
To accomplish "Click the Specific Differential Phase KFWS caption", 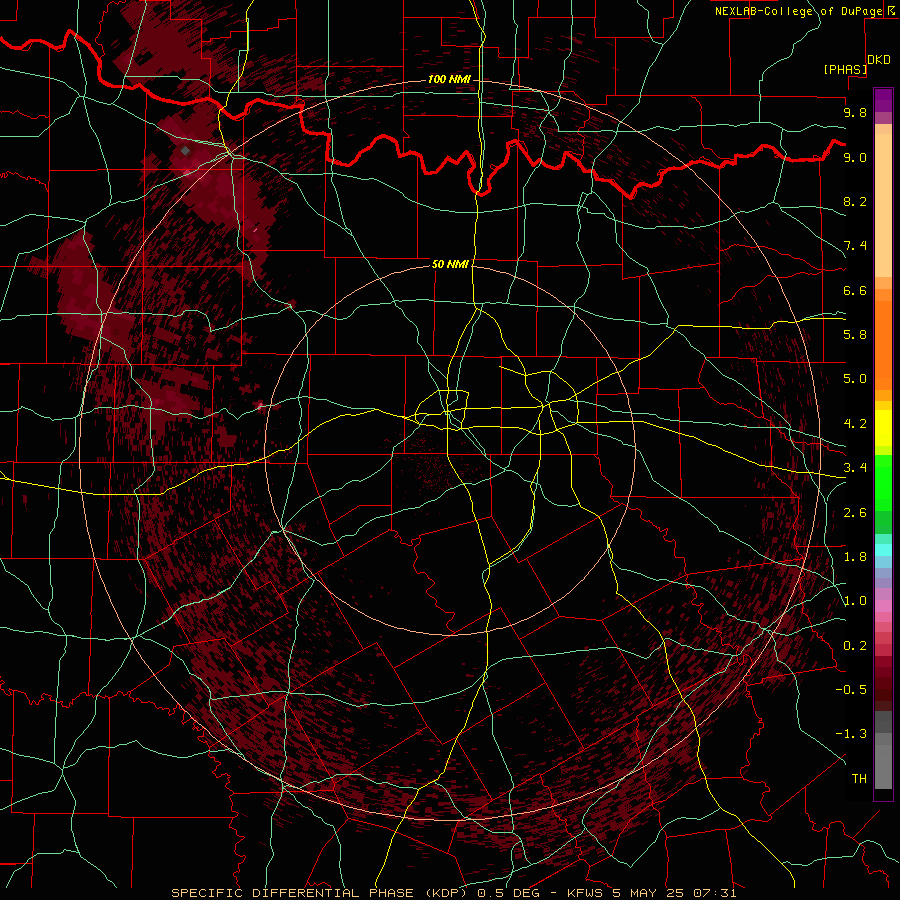I will coord(453,893).
